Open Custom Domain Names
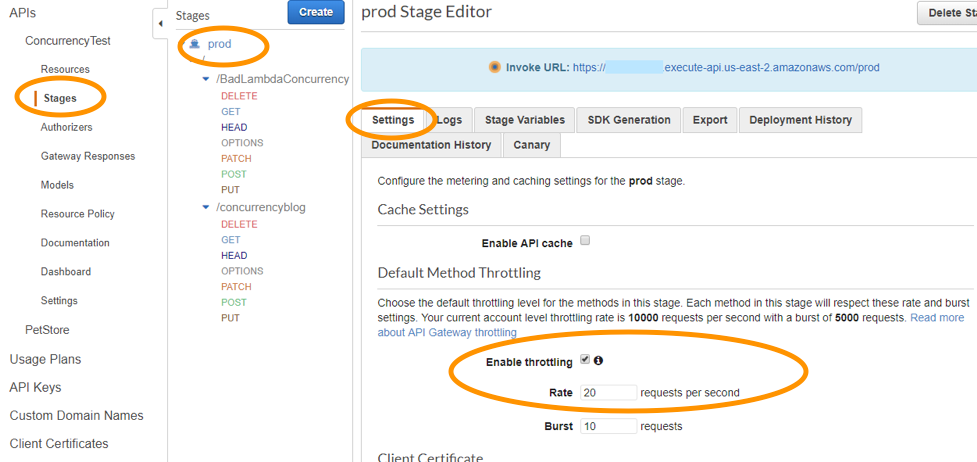The width and height of the screenshot is (977, 462). coord(76,415)
